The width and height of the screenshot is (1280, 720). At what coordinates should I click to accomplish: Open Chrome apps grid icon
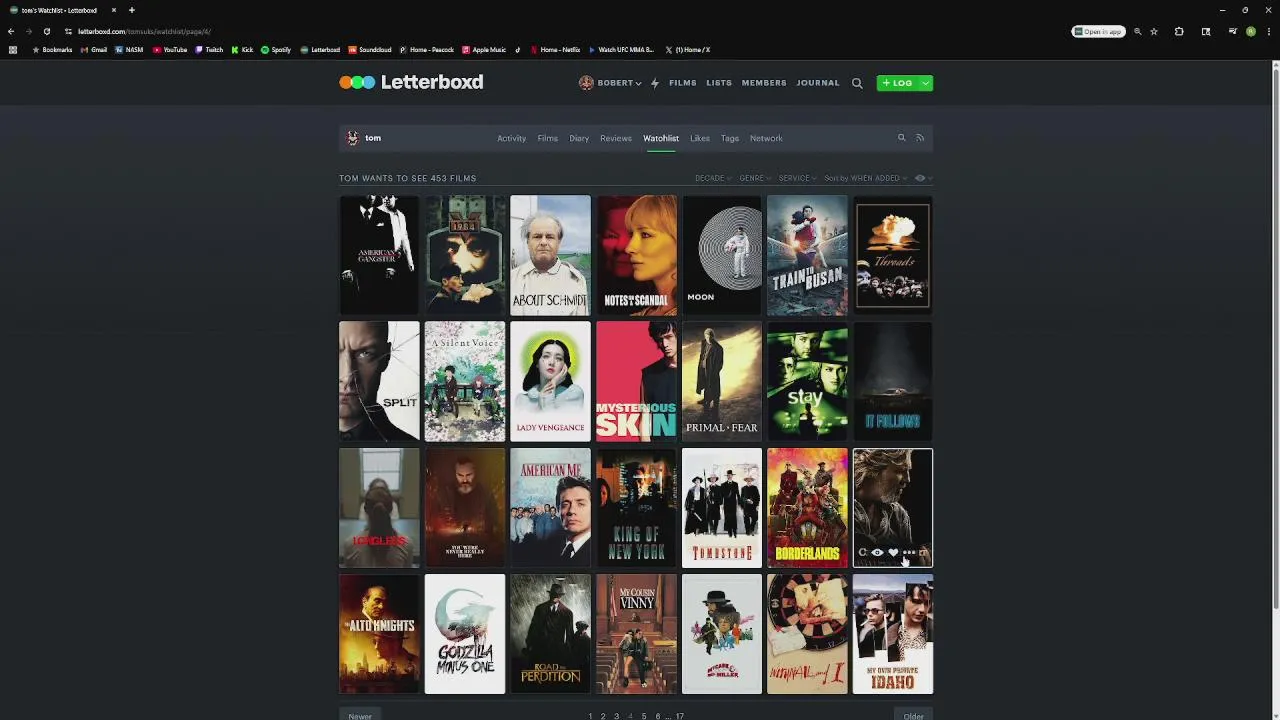13,50
